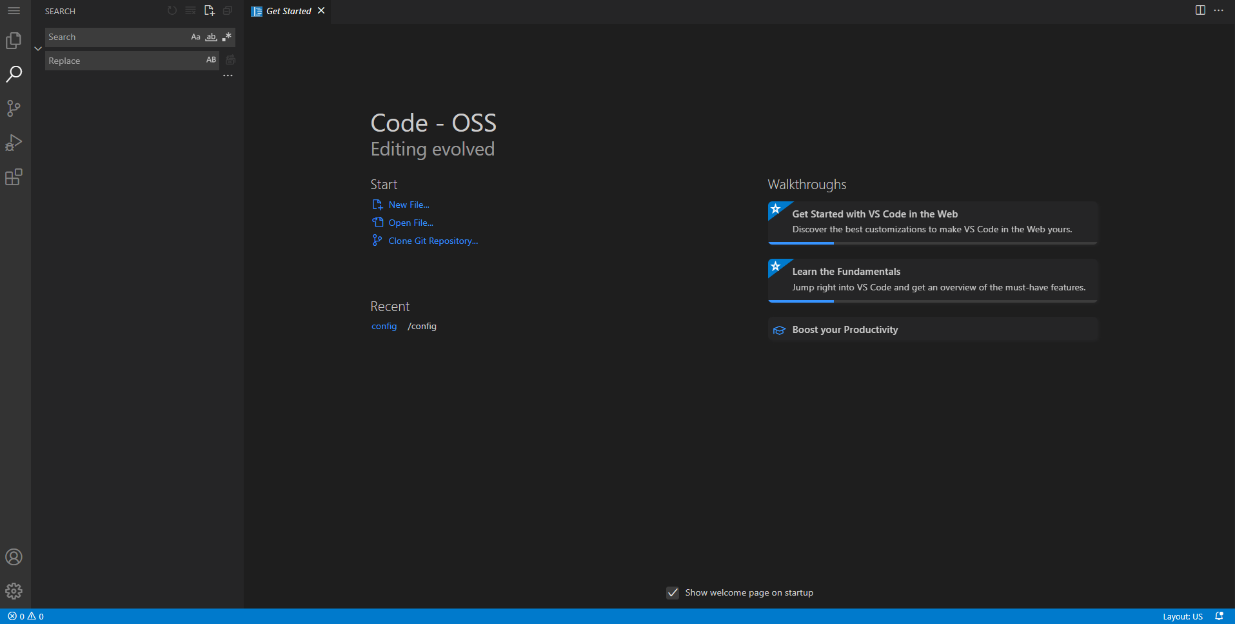
Task: Click the Collapse All results icon
Action: click(227, 11)
